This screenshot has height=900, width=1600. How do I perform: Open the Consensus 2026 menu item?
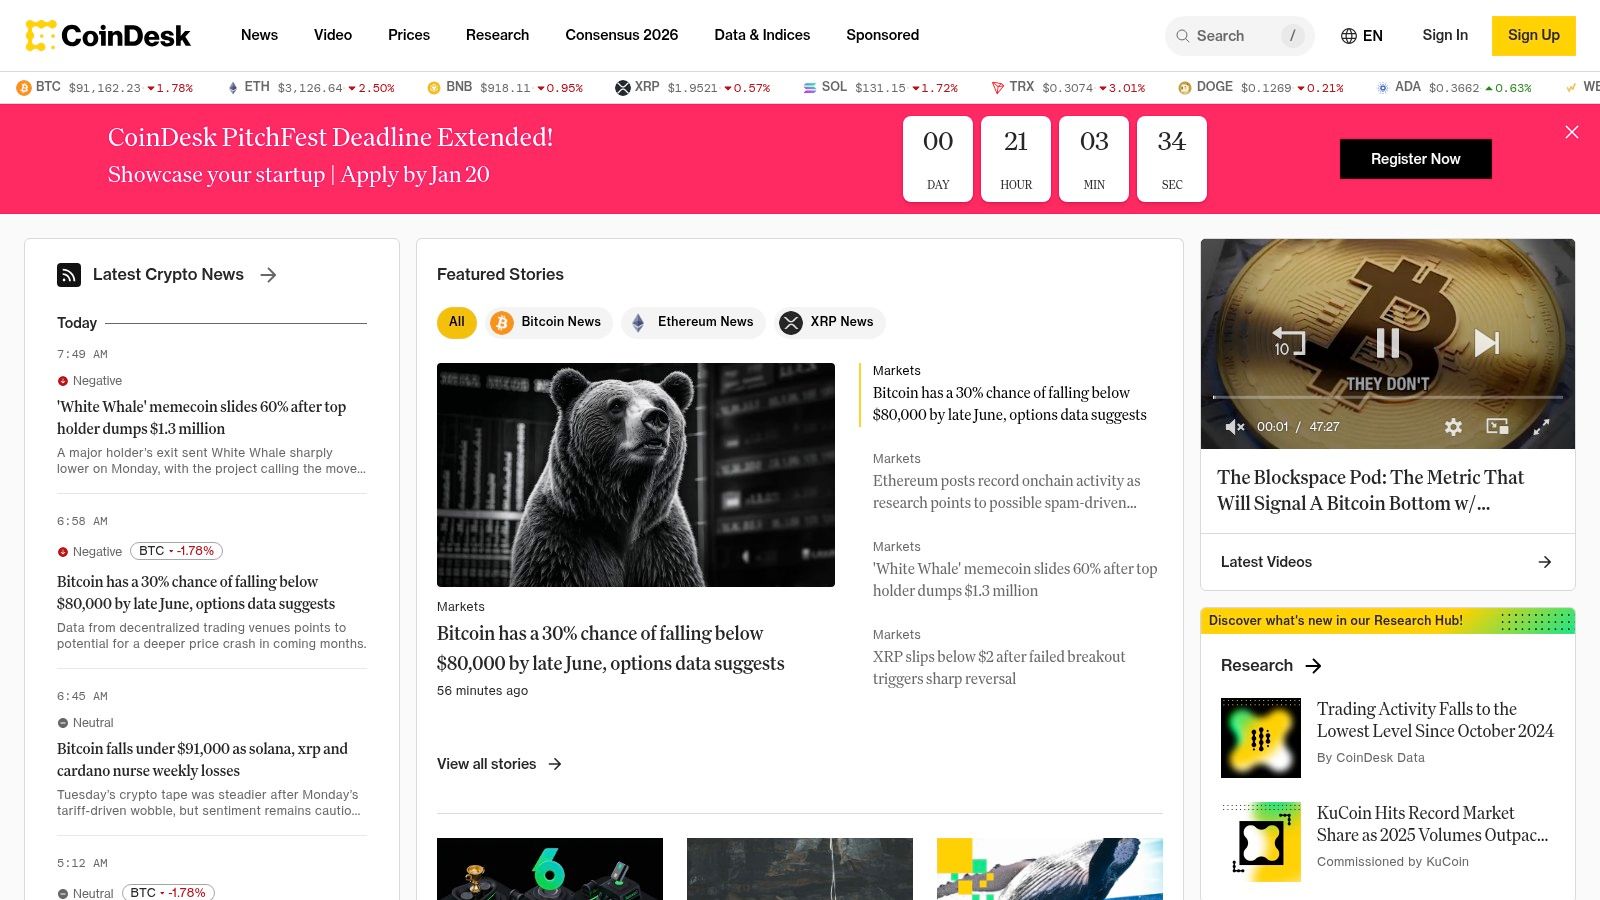click(621, 35)
